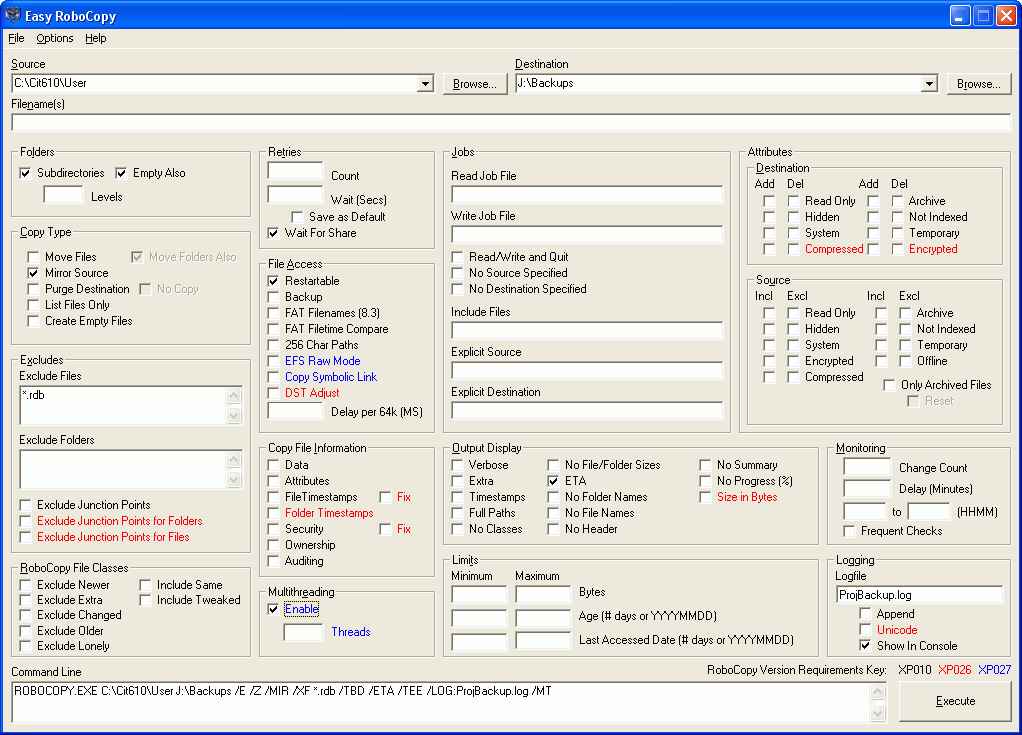Open the File menu
The height and width of the screenshot is (735, 1022).
(x=16, y=38)
